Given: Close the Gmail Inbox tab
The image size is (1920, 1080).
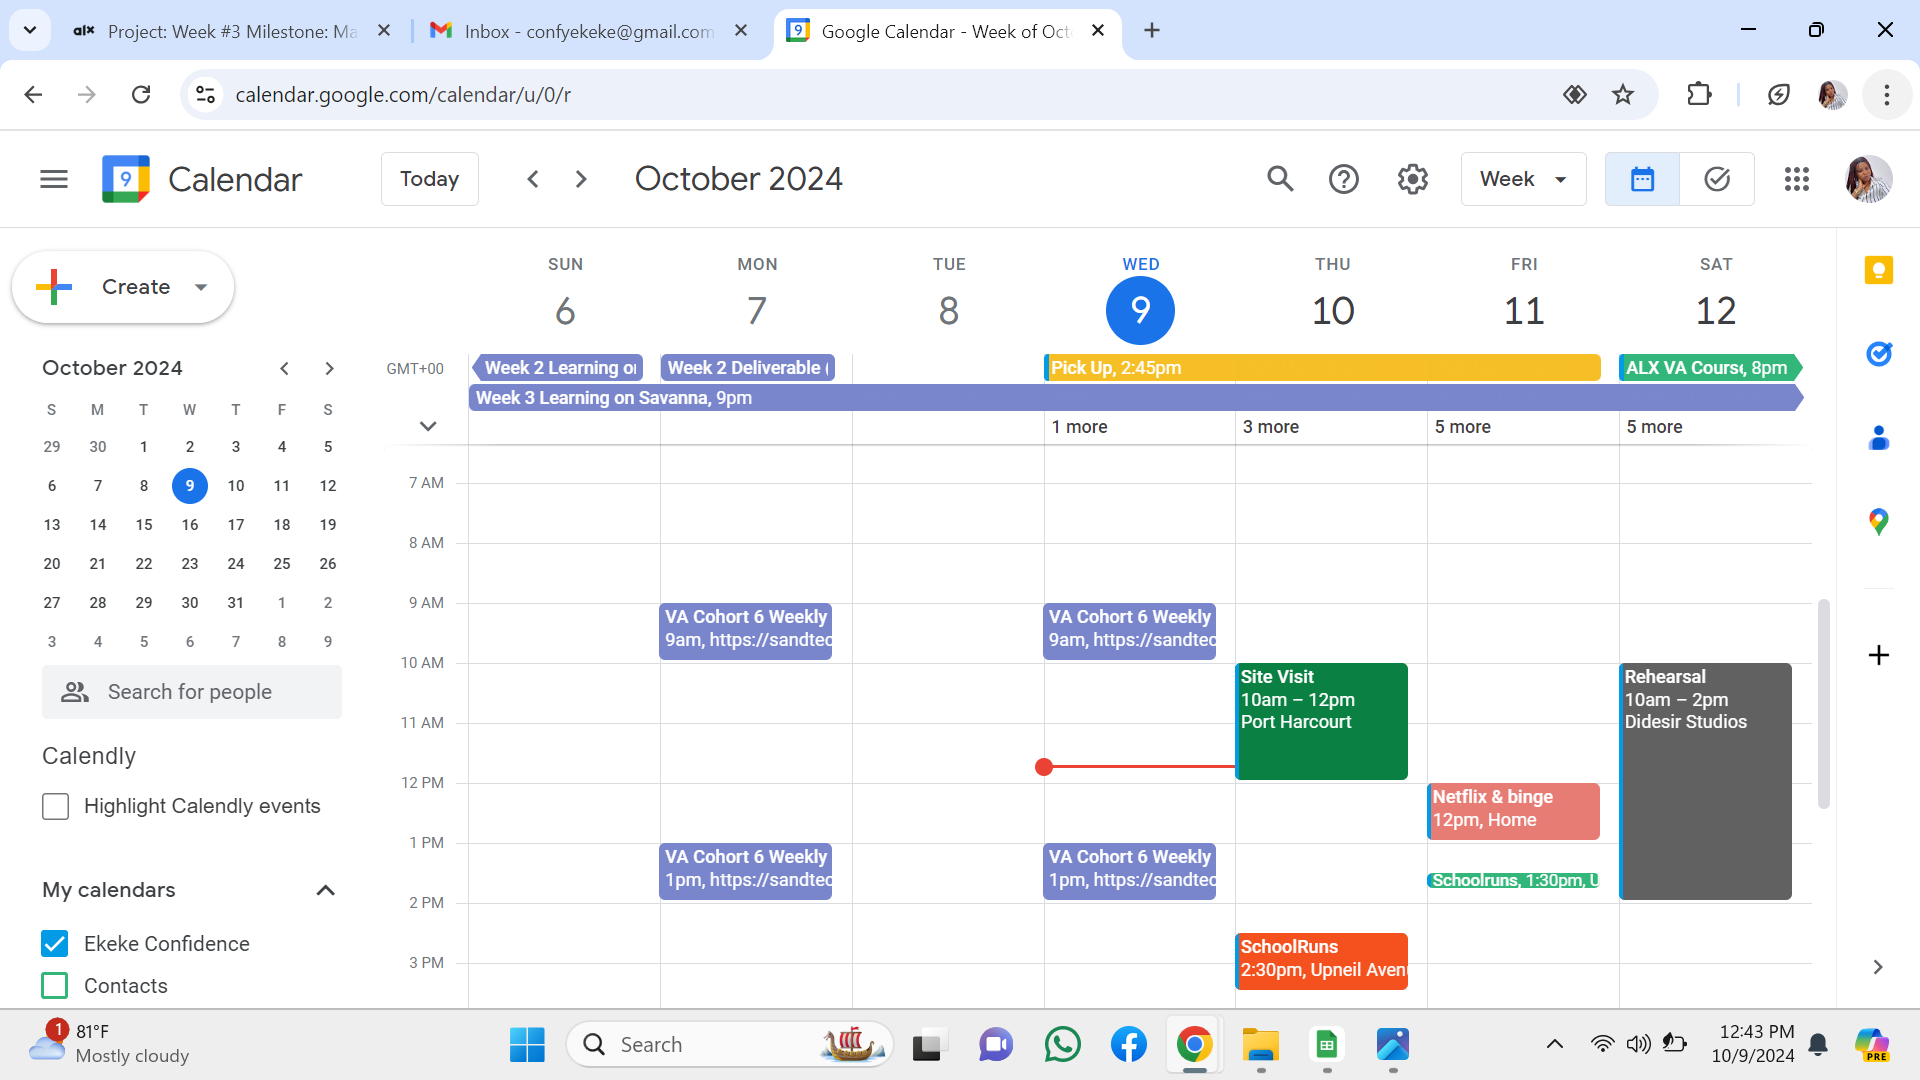Looking at the screenshot, I should click(741, 30).
